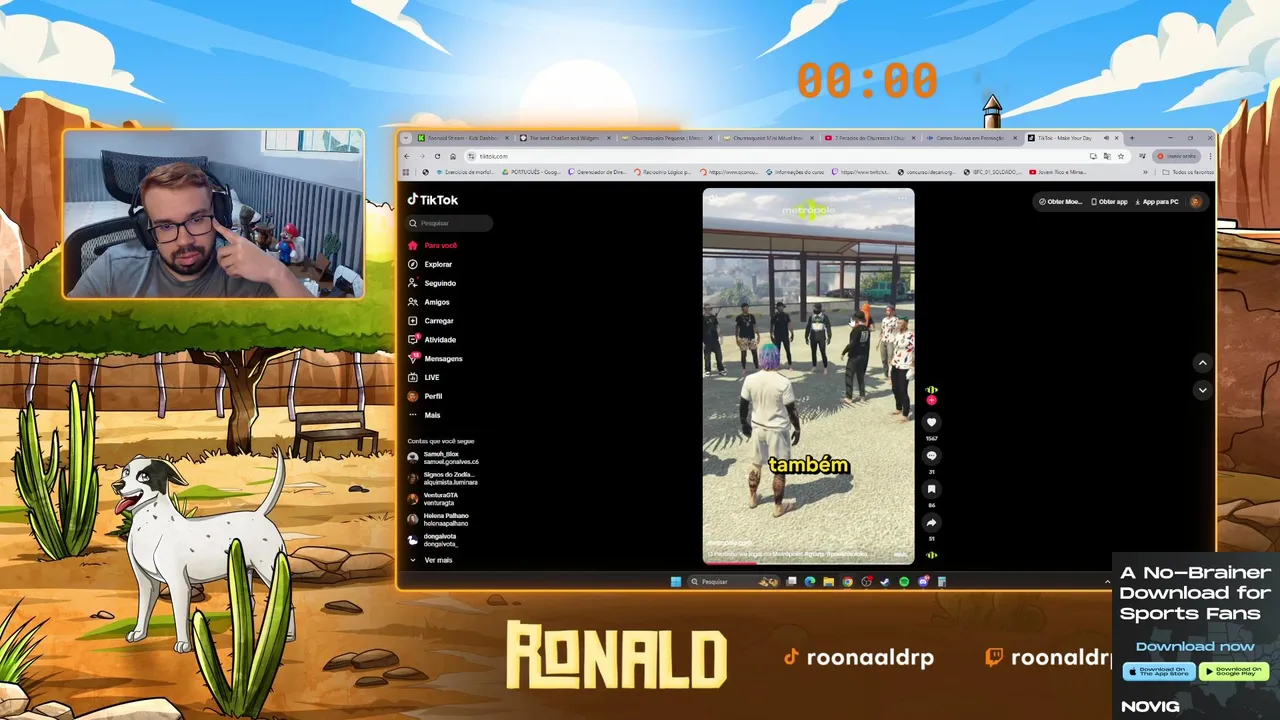Click the browser home button

click(x=453, y=156)
